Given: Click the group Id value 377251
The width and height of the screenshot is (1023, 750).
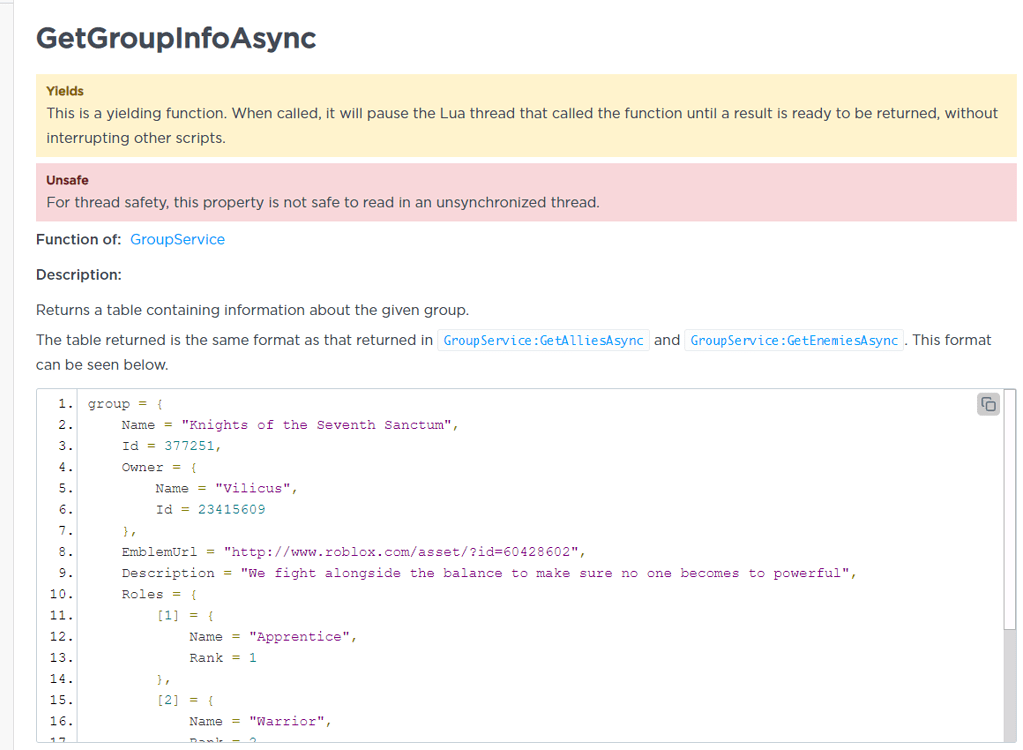Looking at the screenshot, I should [x=189, y=446].
